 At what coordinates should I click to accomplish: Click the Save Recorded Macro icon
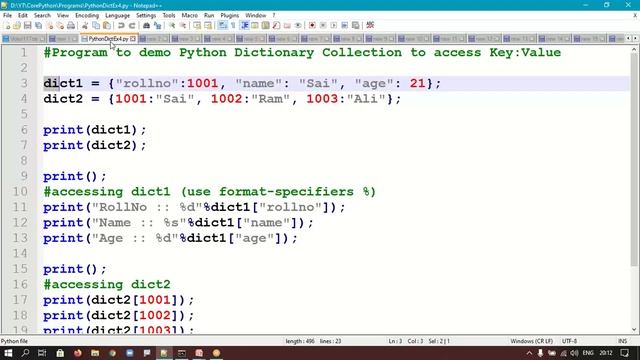(356, 25)
